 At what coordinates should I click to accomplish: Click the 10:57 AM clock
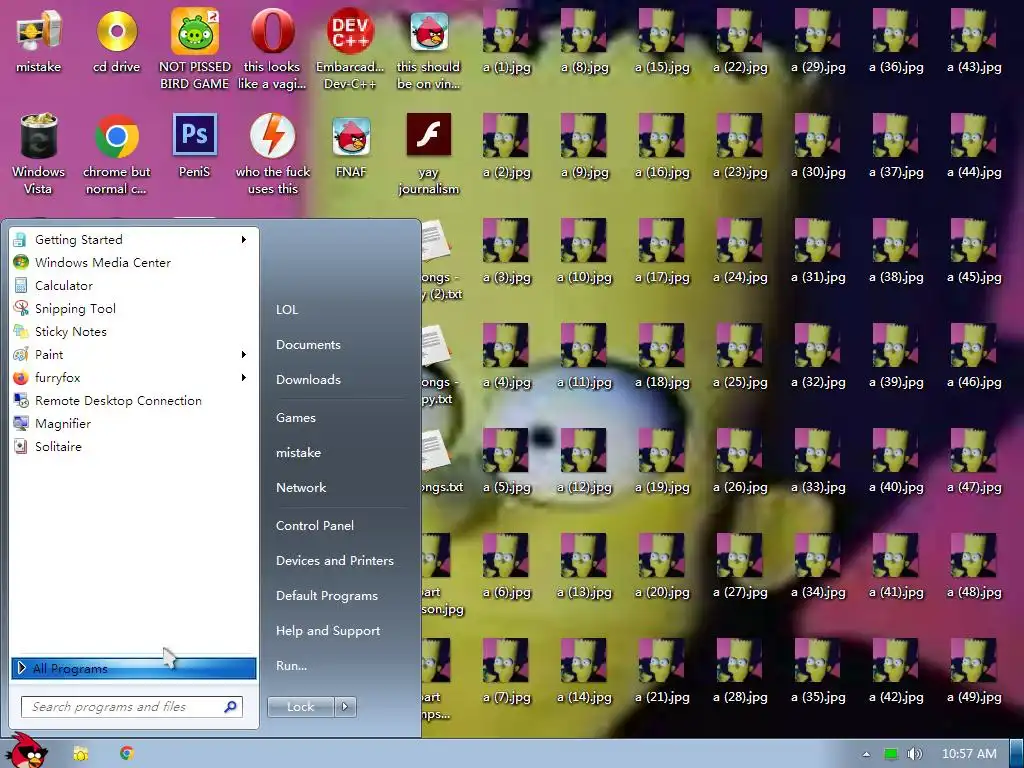(x=969, y=754)
